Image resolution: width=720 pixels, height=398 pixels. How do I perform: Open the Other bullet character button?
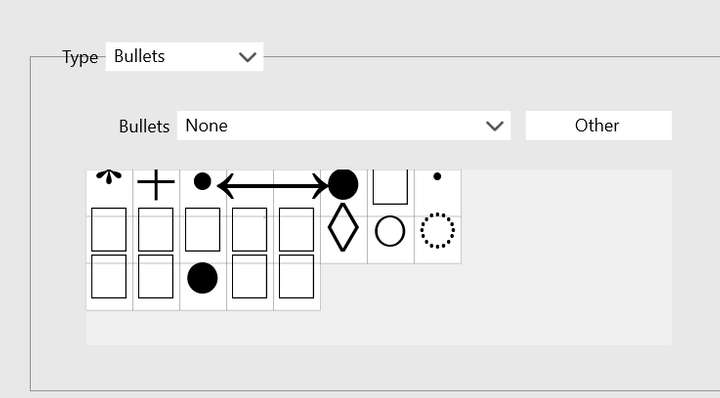pos(598,125)
